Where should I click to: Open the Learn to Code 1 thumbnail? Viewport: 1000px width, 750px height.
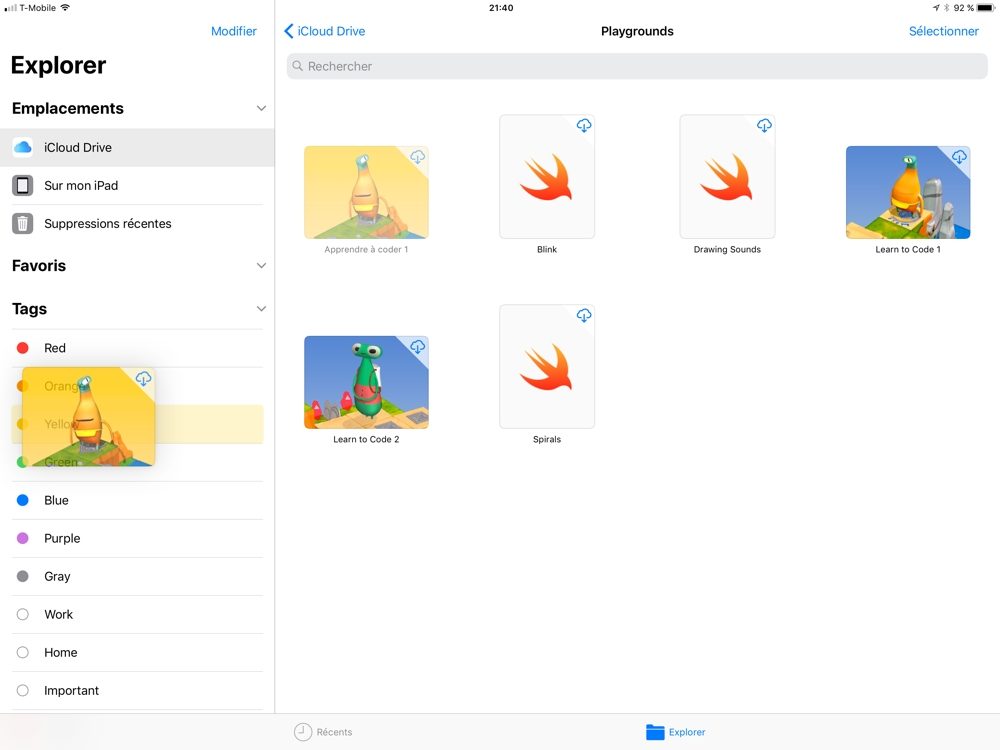click(x=908, y=193)
